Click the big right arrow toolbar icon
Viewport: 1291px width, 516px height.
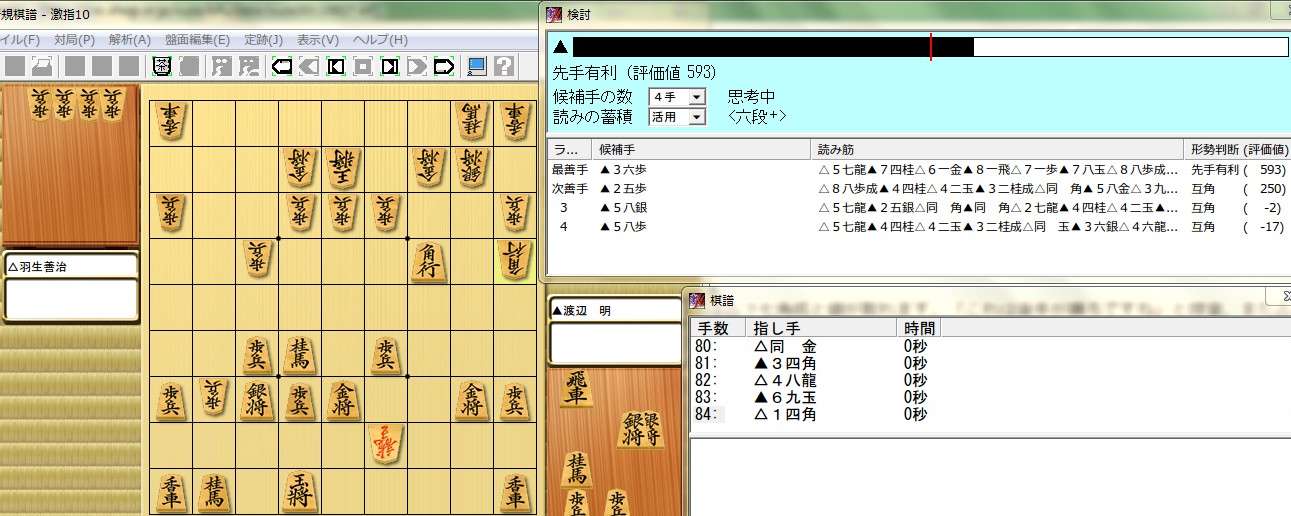[444, 66]
